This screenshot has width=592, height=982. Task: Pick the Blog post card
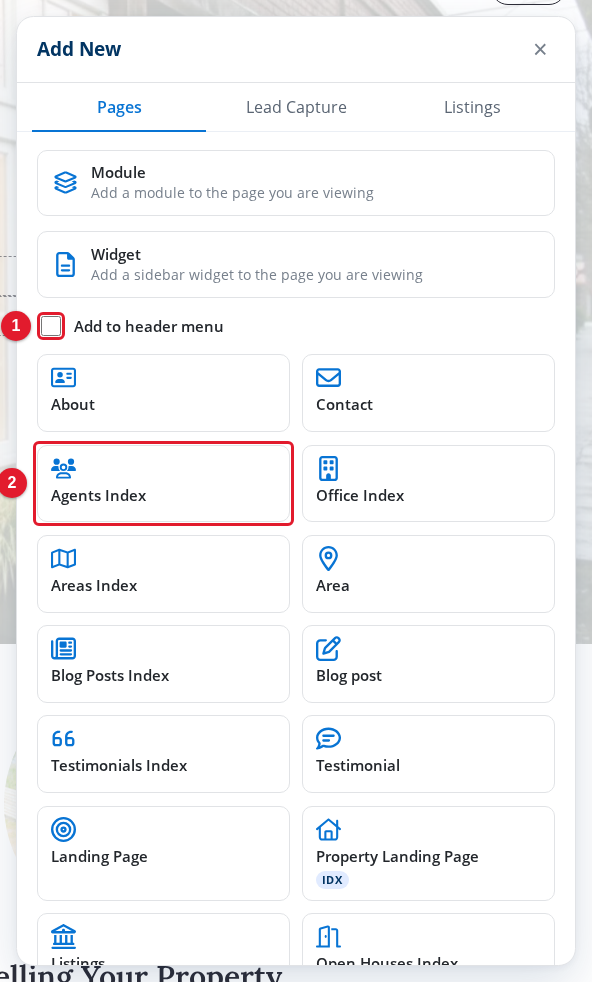428,664
